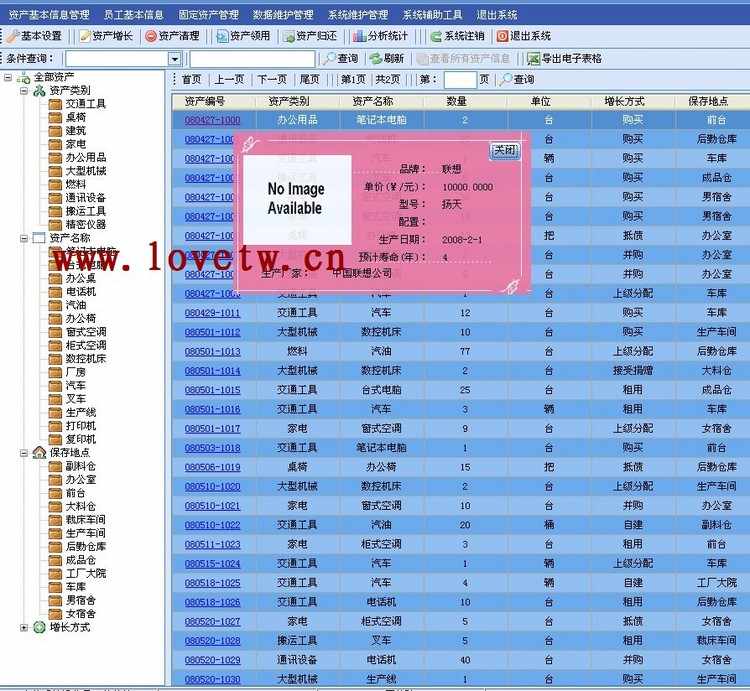The height and width of the screenshot is (691, 750).
Task: Open 分析统计 chart icon
Action: (x=359, y=36)
